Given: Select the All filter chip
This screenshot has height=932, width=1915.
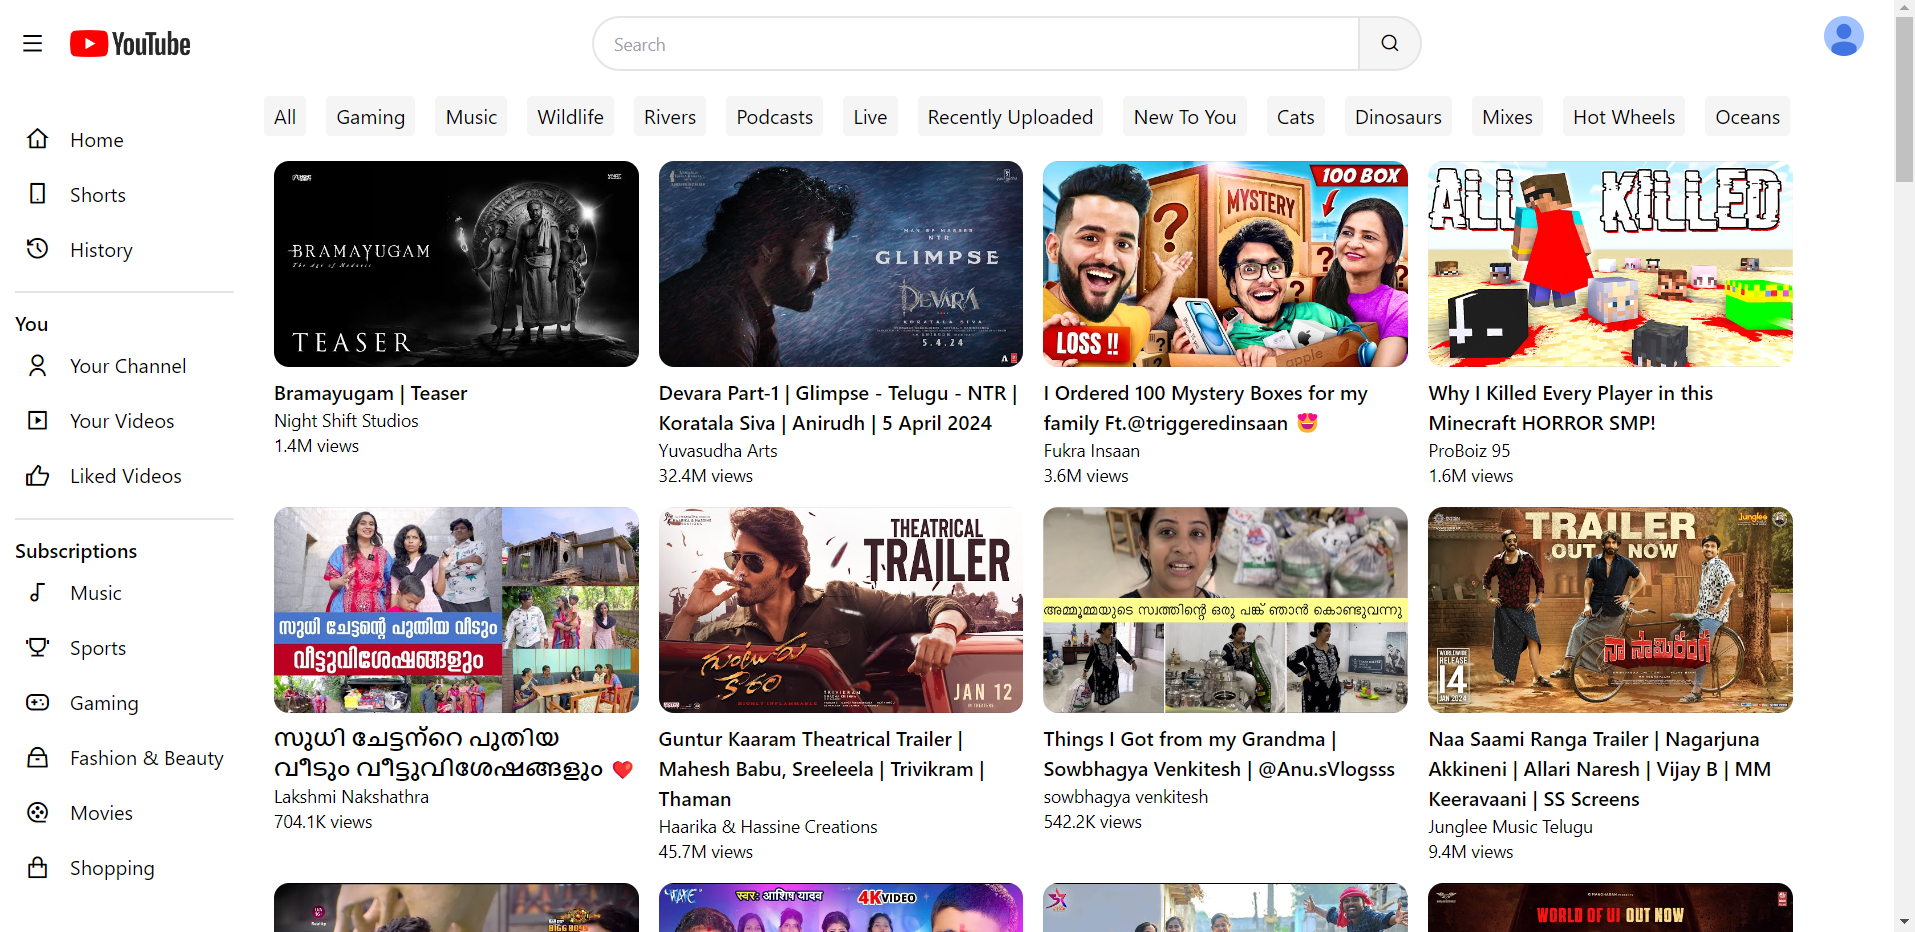Looking at the screenshot, I should point(285,117).
